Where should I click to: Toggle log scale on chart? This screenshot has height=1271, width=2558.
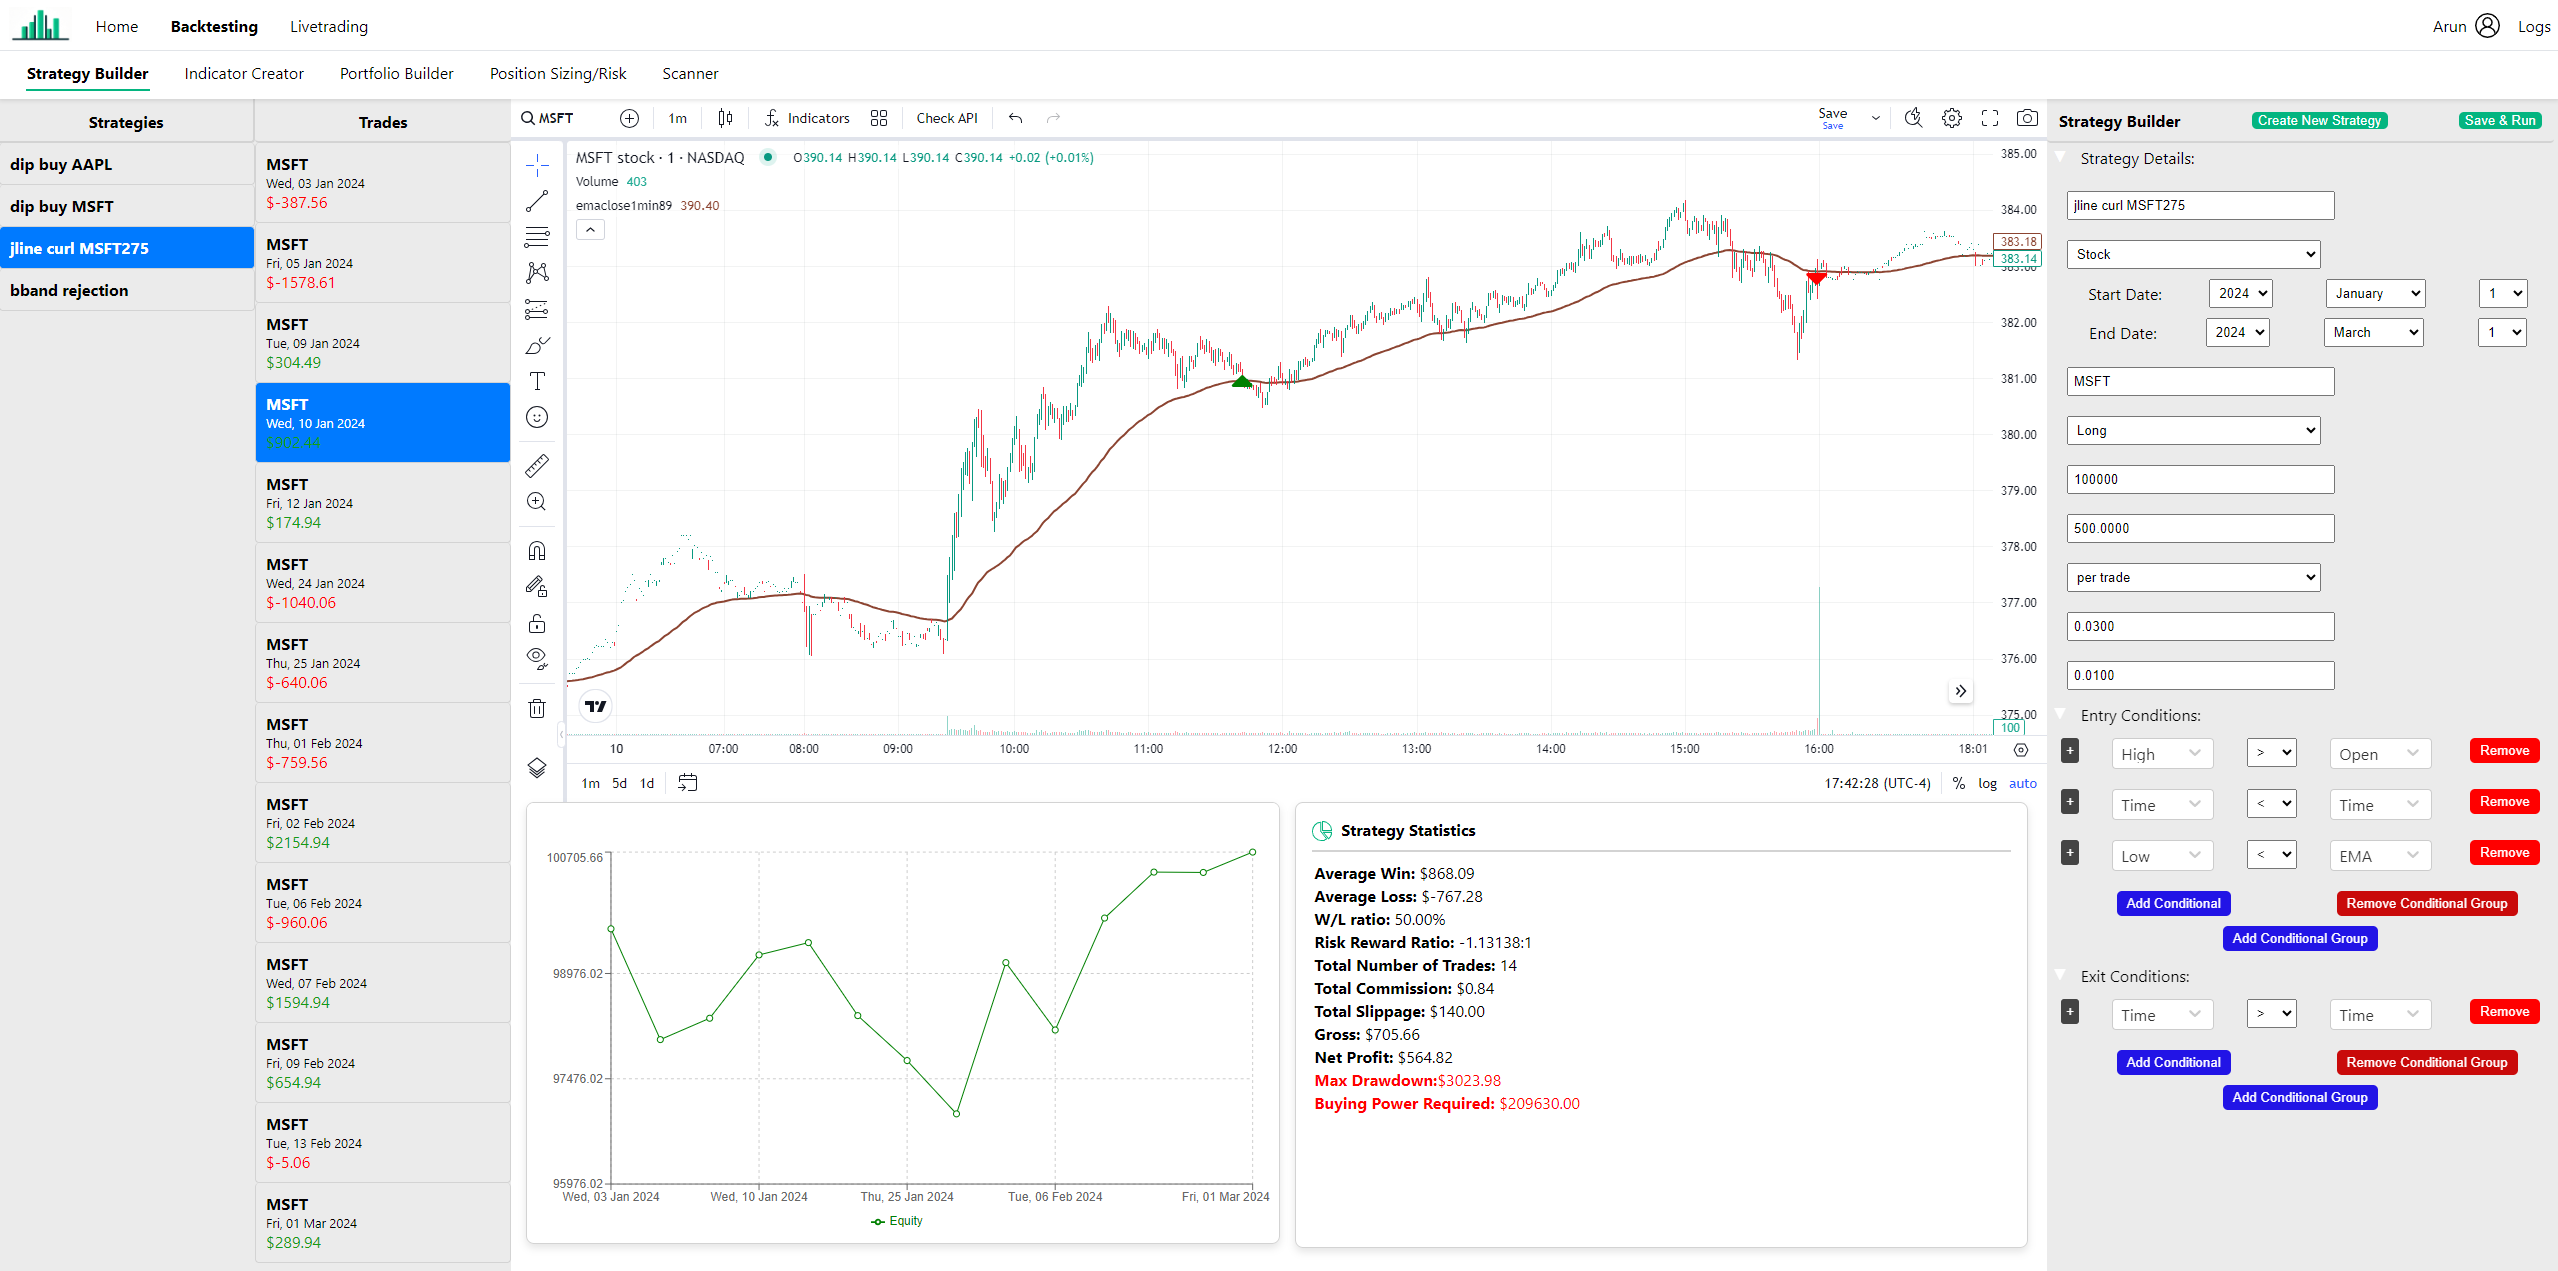coord(1987,783)
